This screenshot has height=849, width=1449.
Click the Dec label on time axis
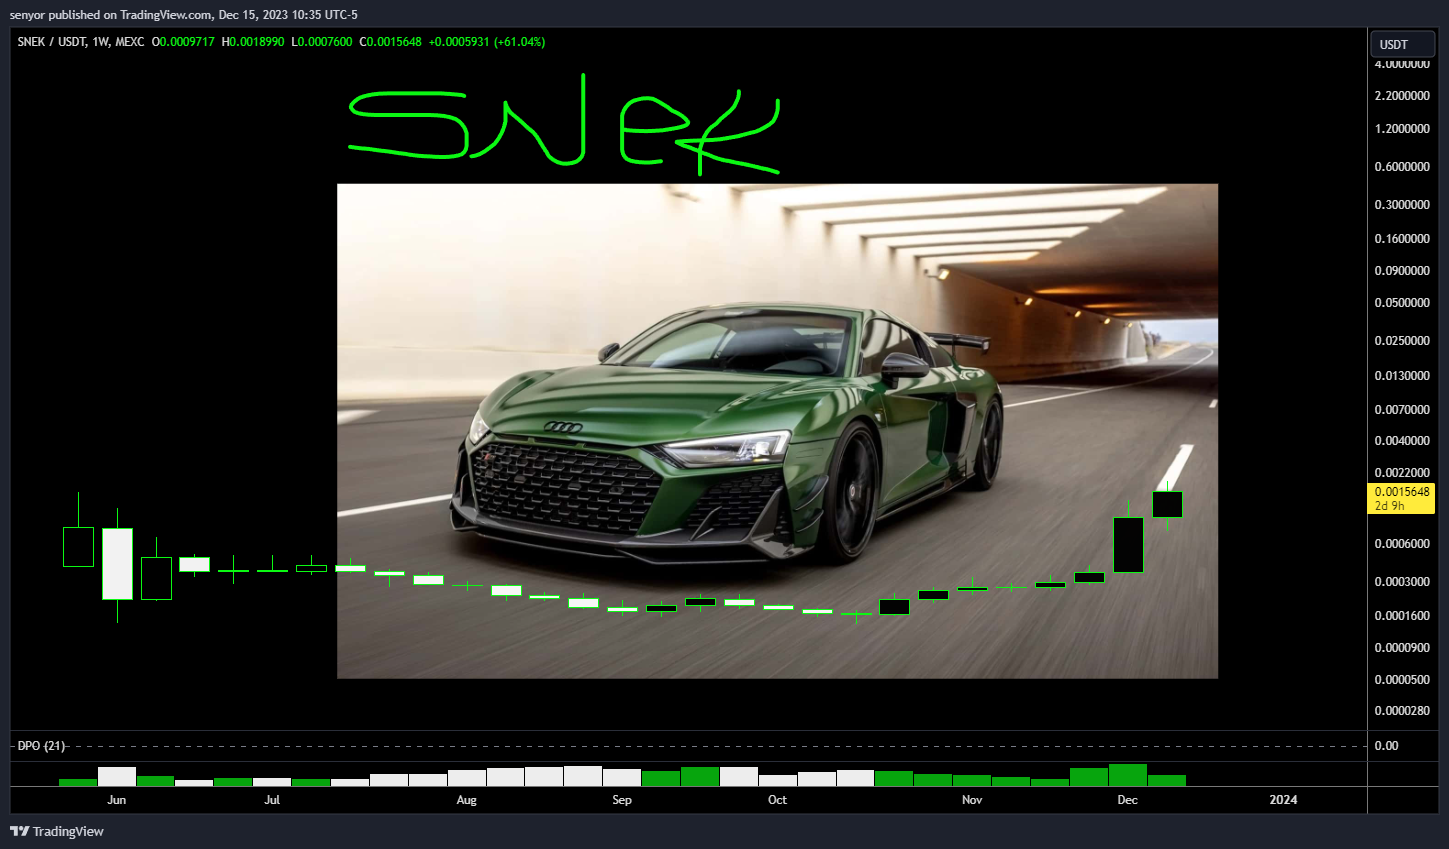pos(1127,800)
